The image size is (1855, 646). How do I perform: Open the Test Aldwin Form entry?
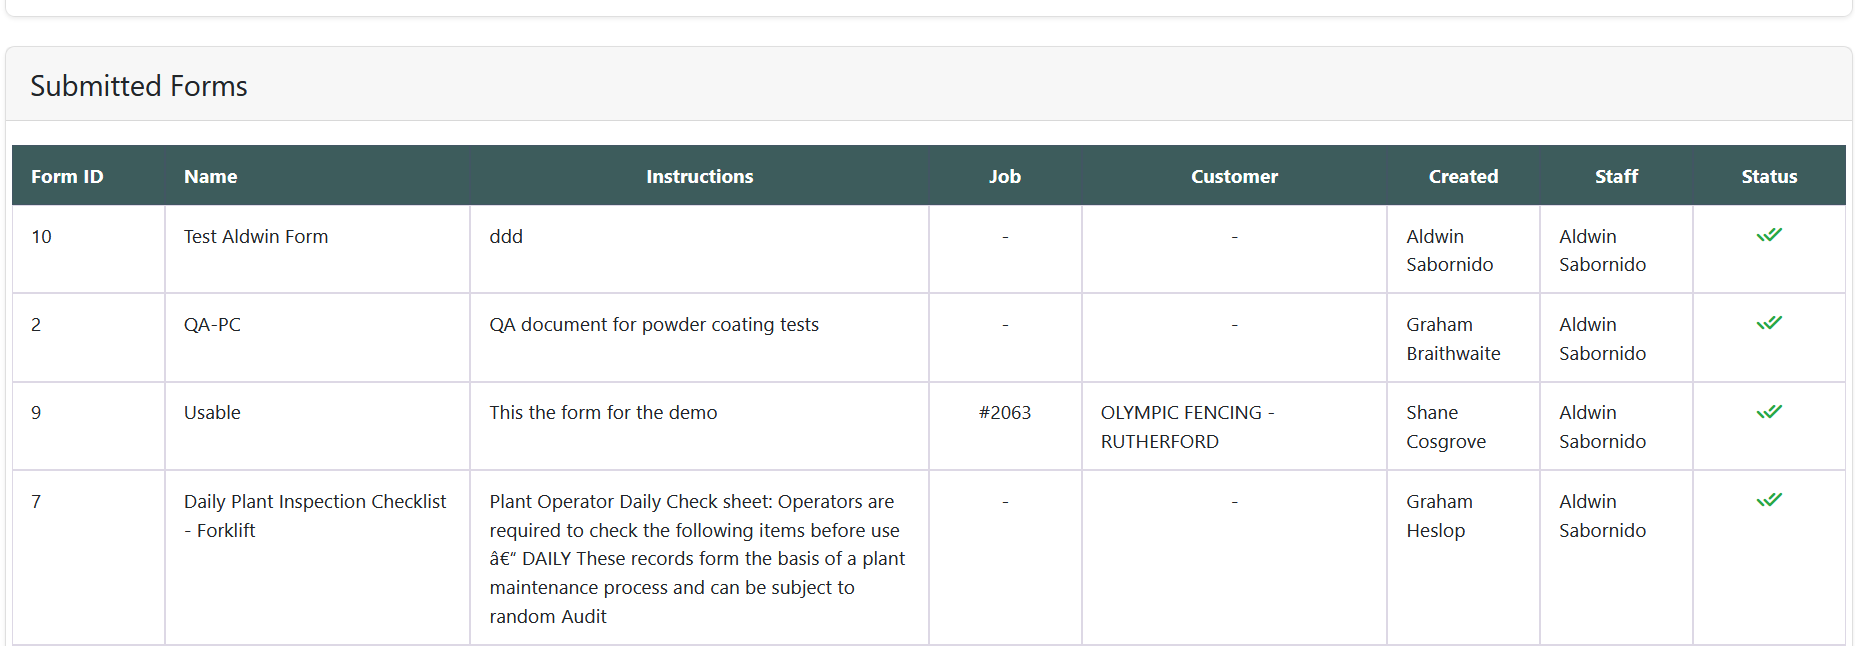click(256, 237)
